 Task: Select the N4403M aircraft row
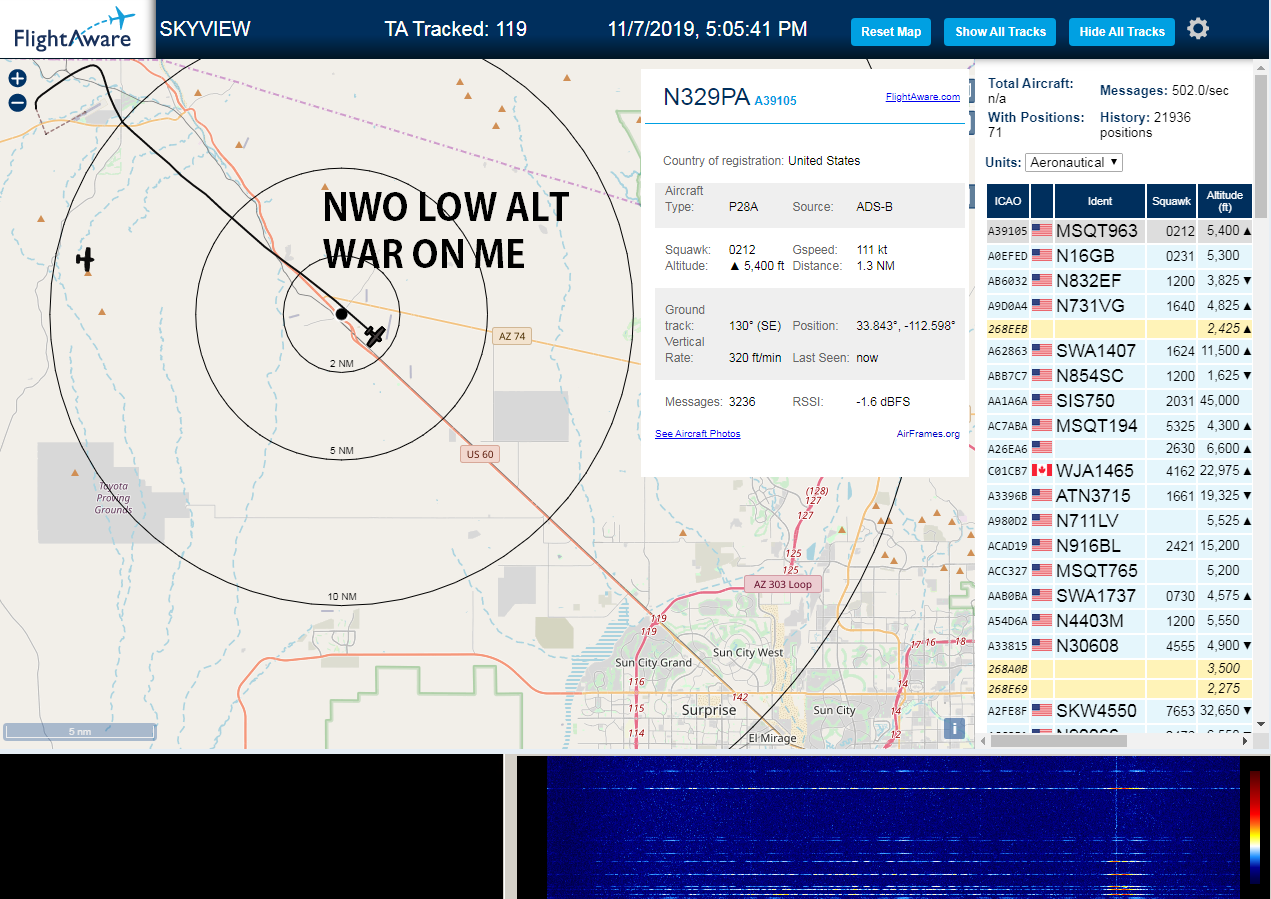coord(1119,621)
